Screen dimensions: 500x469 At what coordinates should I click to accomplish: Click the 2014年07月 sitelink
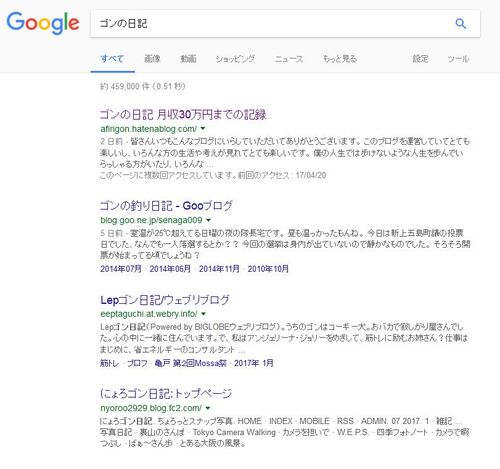coord(121,269)
